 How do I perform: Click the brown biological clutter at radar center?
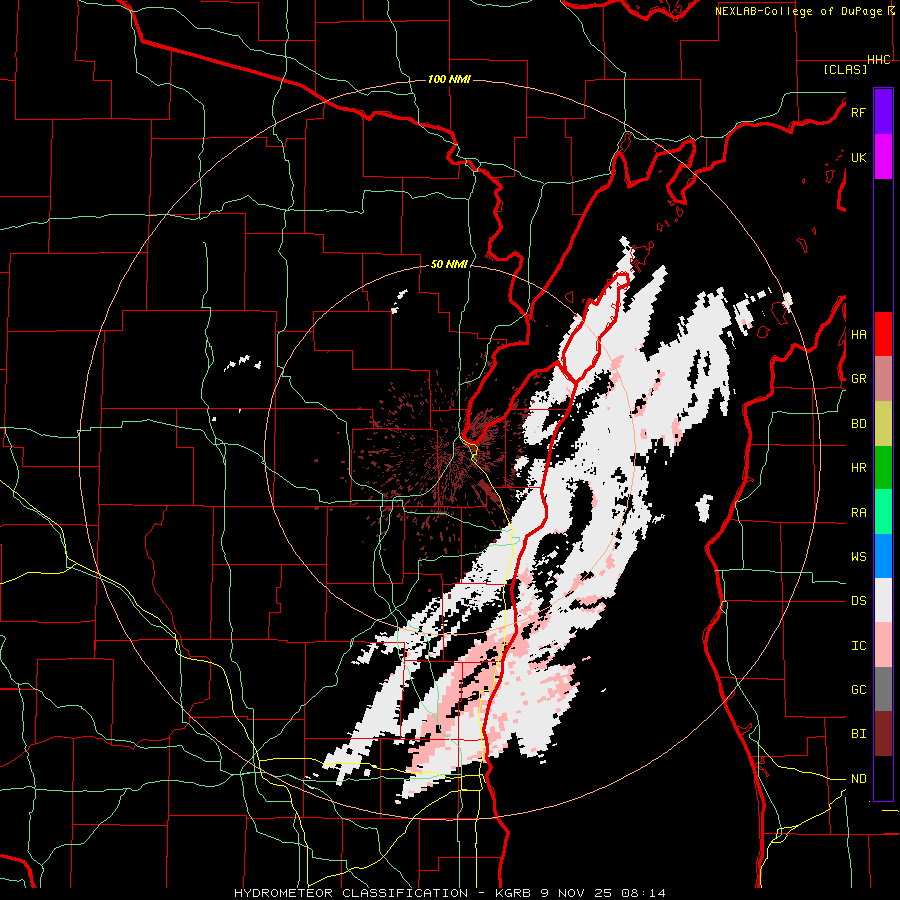(x=448, y=459)
